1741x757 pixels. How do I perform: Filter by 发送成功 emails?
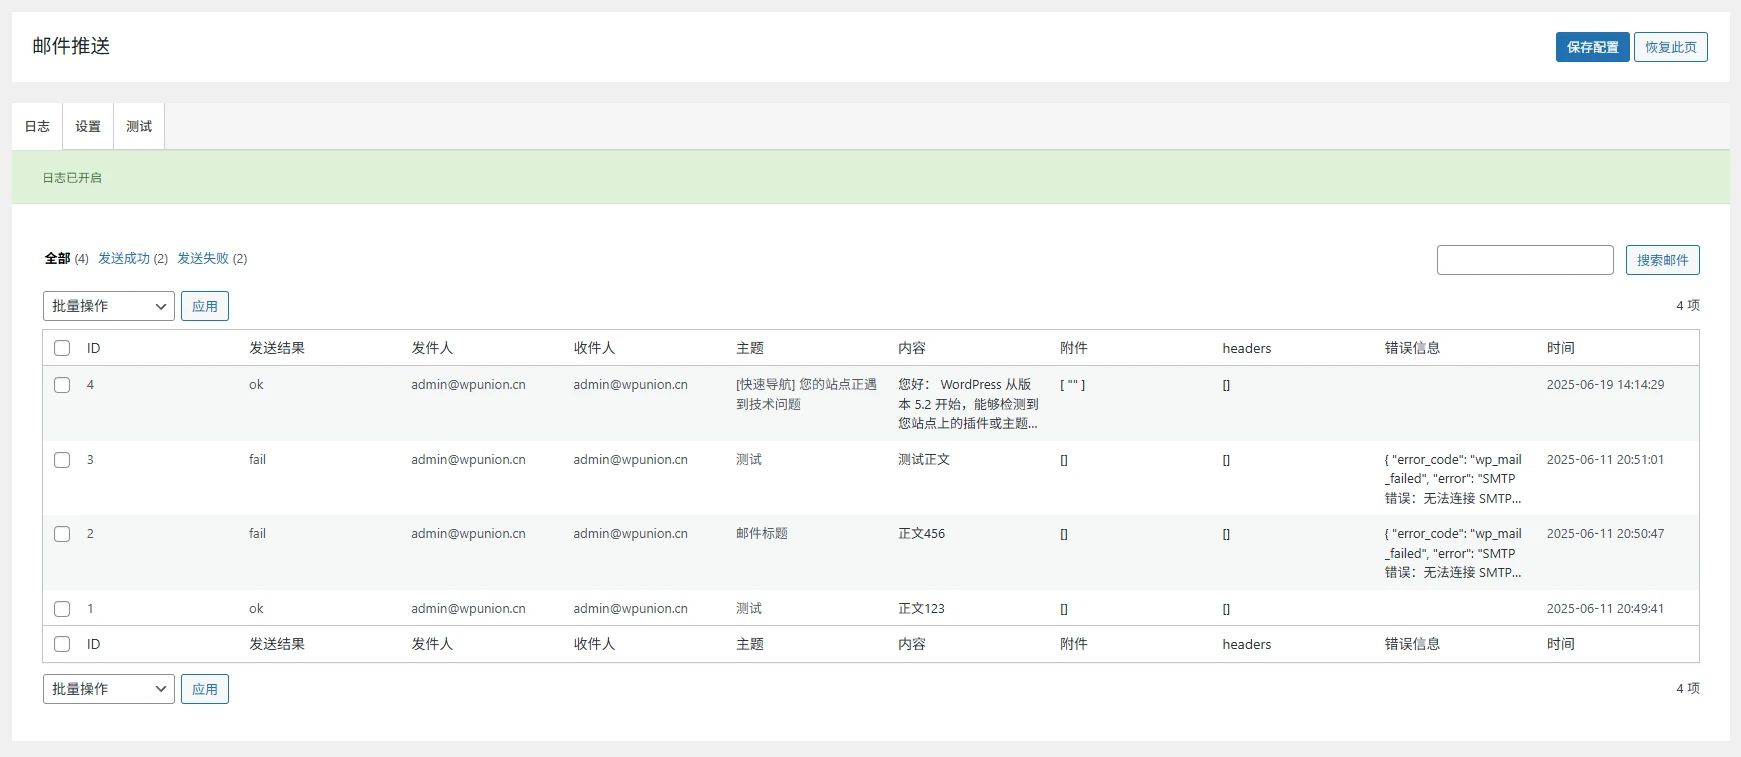click(124, 258)
